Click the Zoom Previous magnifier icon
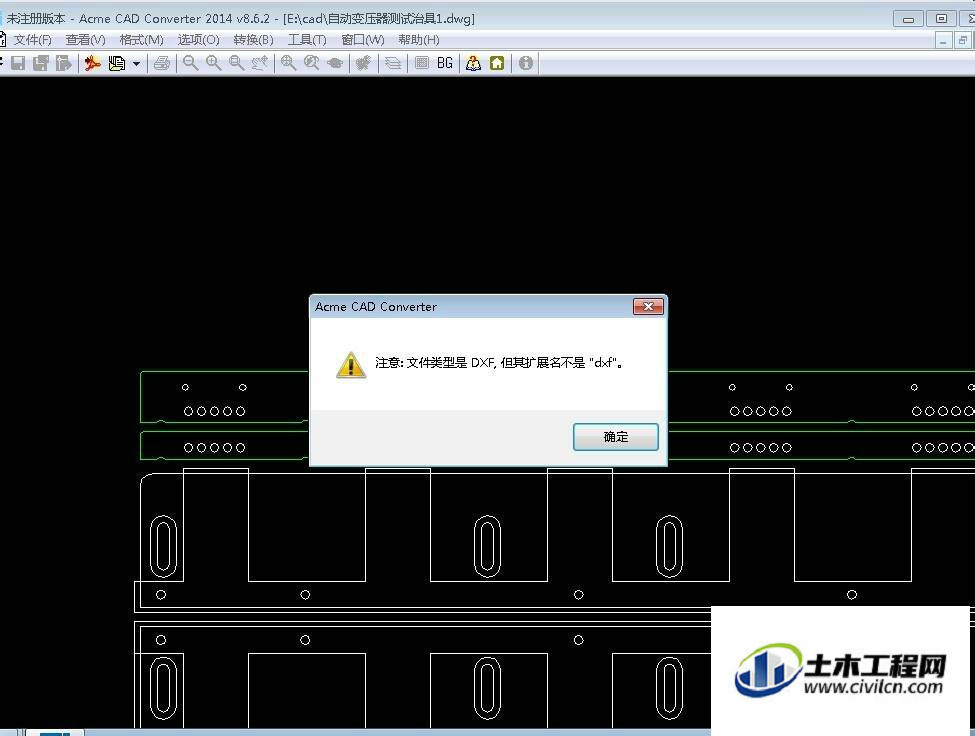The height and width of the screenshot is (736, 975). point(312,63)
